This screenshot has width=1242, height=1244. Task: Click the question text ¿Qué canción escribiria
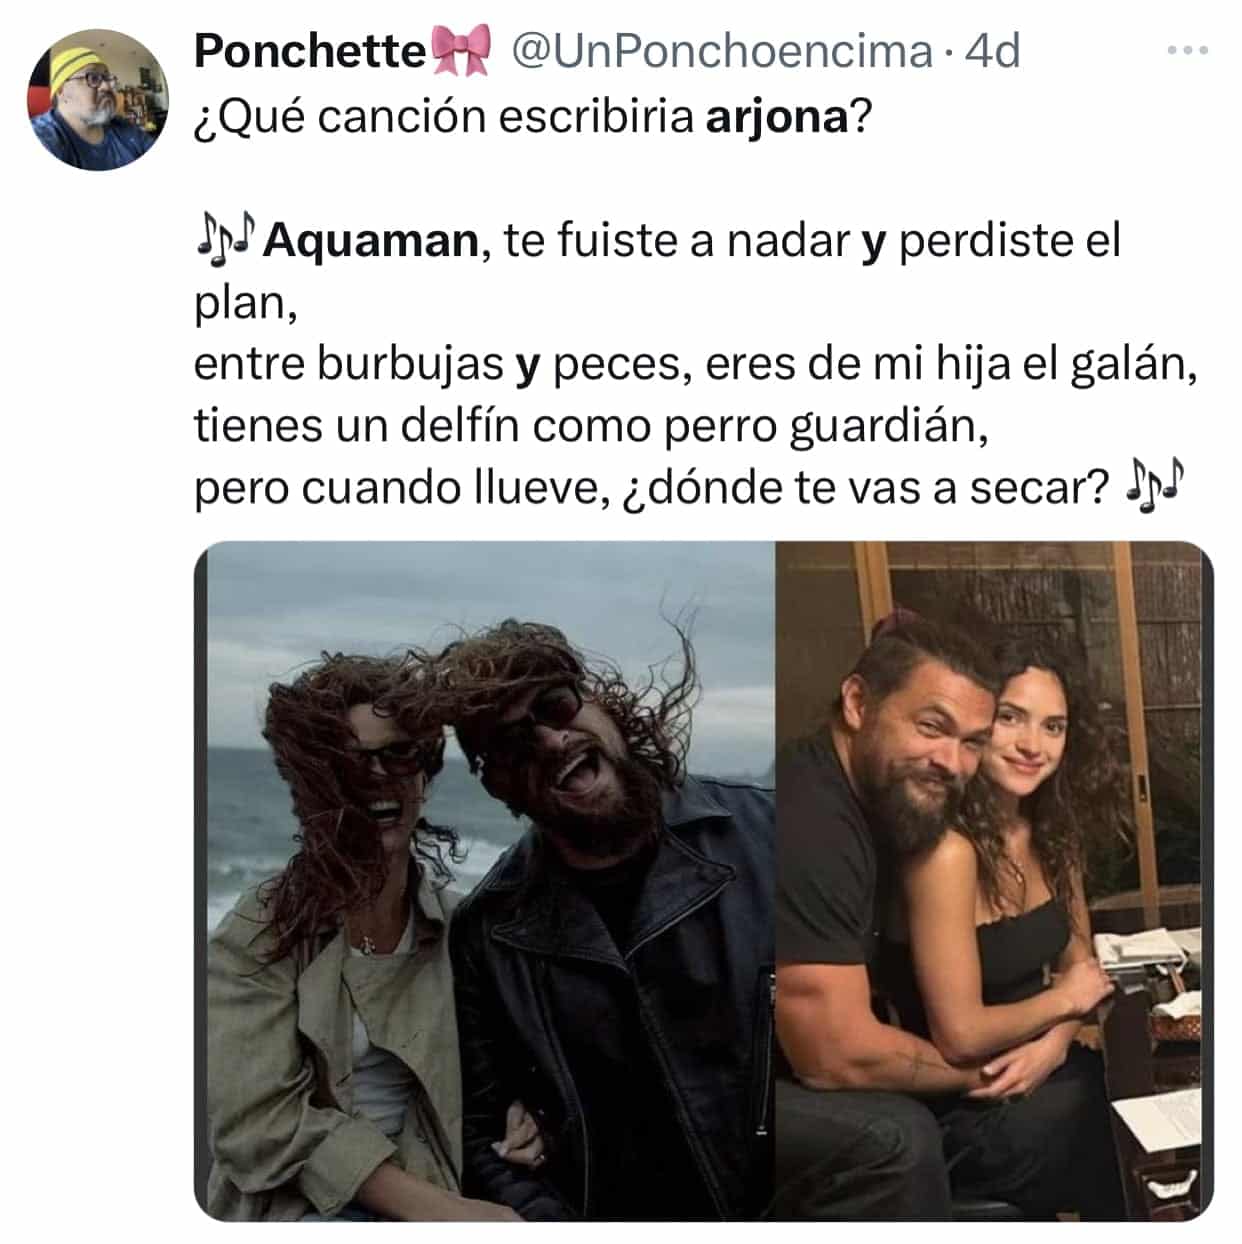pyautogui.click(x=443, y=118)
